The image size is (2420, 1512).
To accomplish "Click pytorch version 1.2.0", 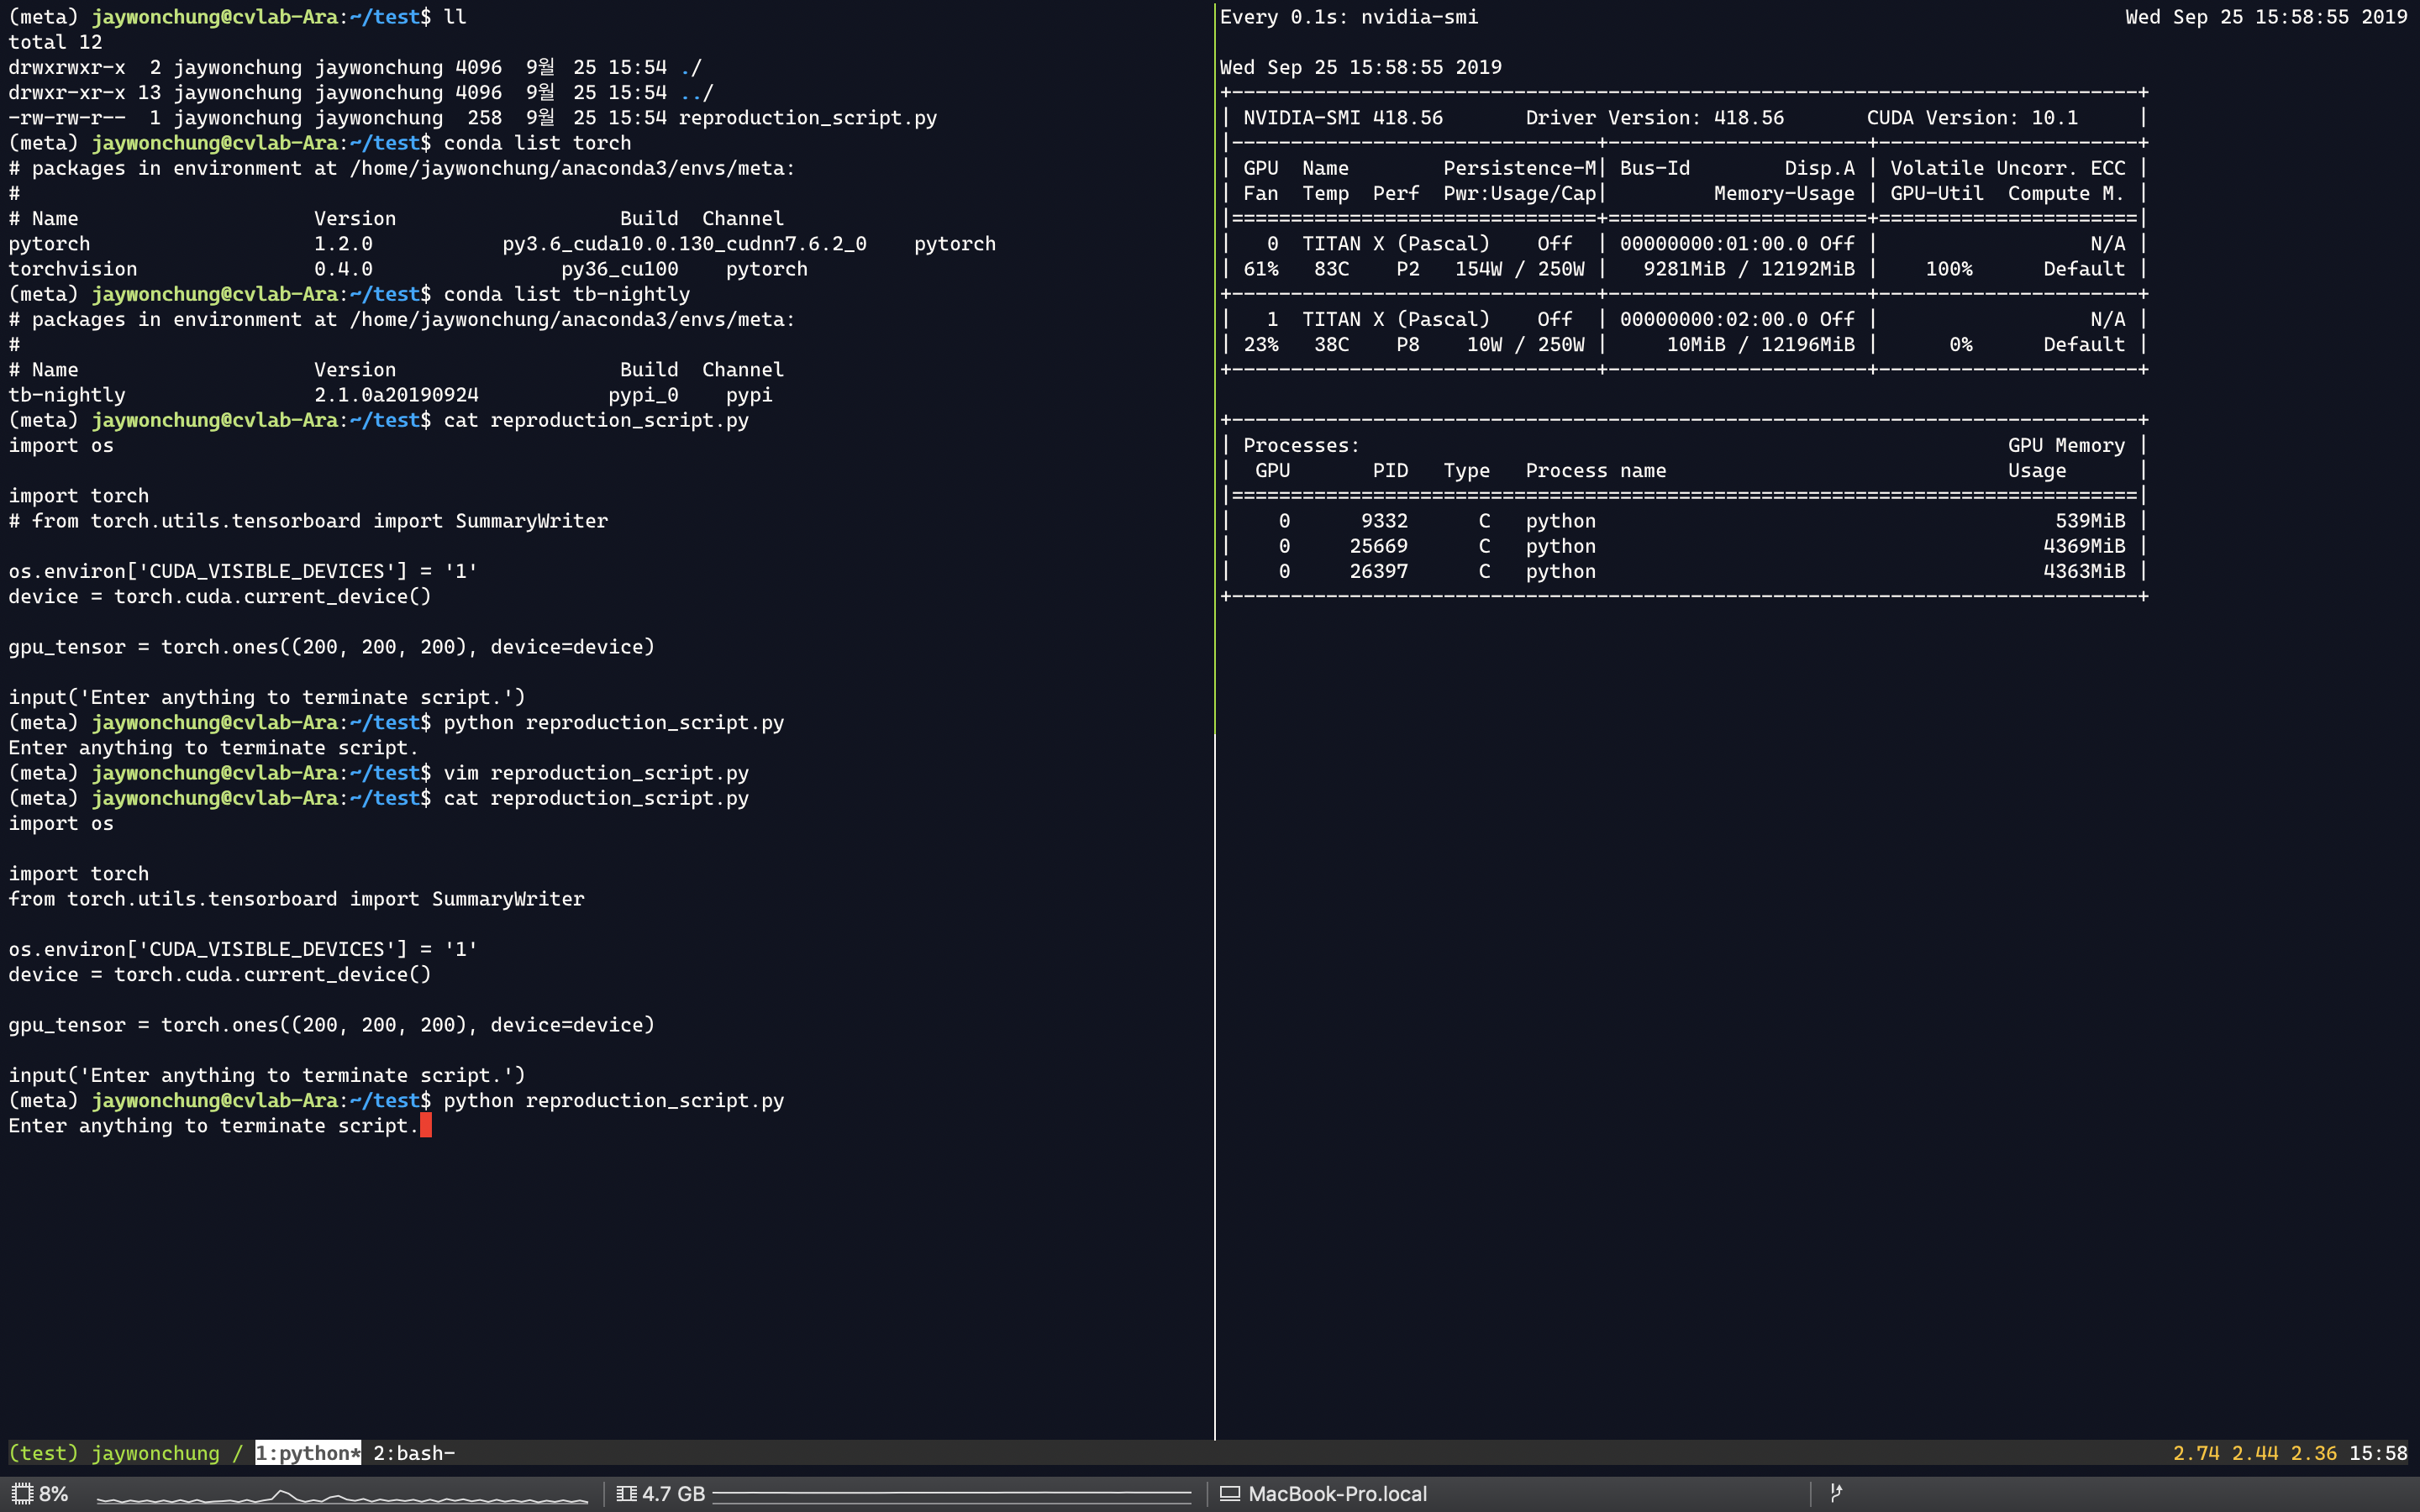I will coord(343,244).
